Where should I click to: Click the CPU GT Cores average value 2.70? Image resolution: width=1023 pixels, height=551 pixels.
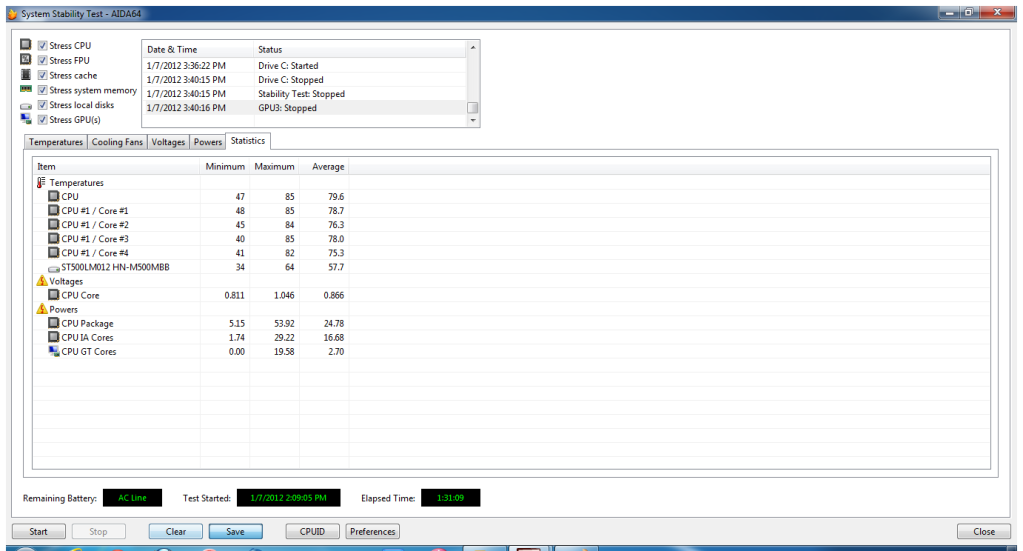(335, 351)
